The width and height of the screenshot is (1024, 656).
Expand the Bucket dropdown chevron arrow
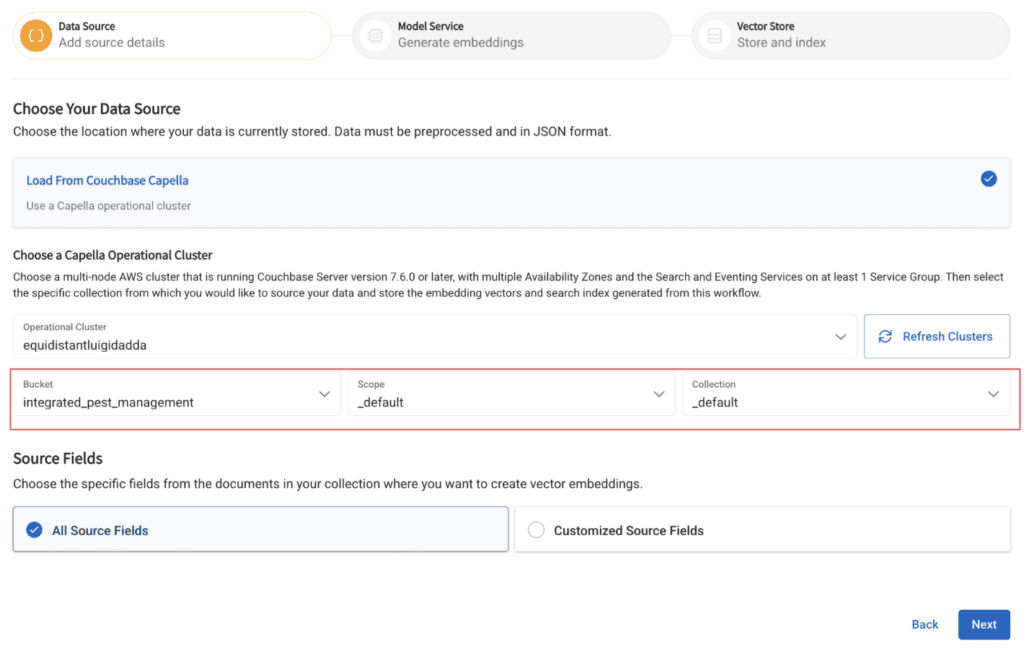pyautogui.click(x=324, y=394)
